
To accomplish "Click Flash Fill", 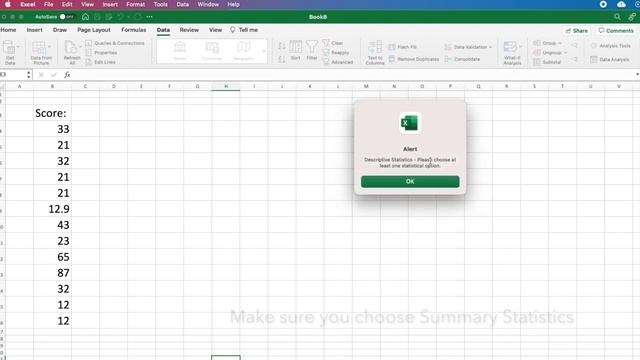I will [402, 47].
